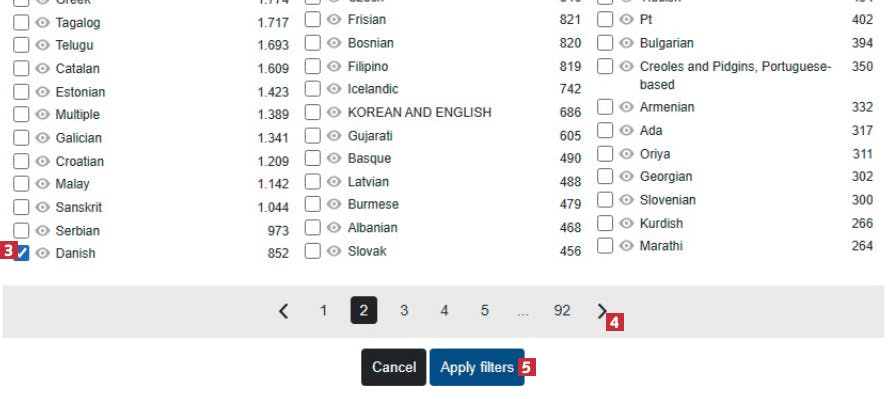Click the eye icon next to Sanskrit
The height and width of the screenshot is (399, 888).
[x=42, y=207]
